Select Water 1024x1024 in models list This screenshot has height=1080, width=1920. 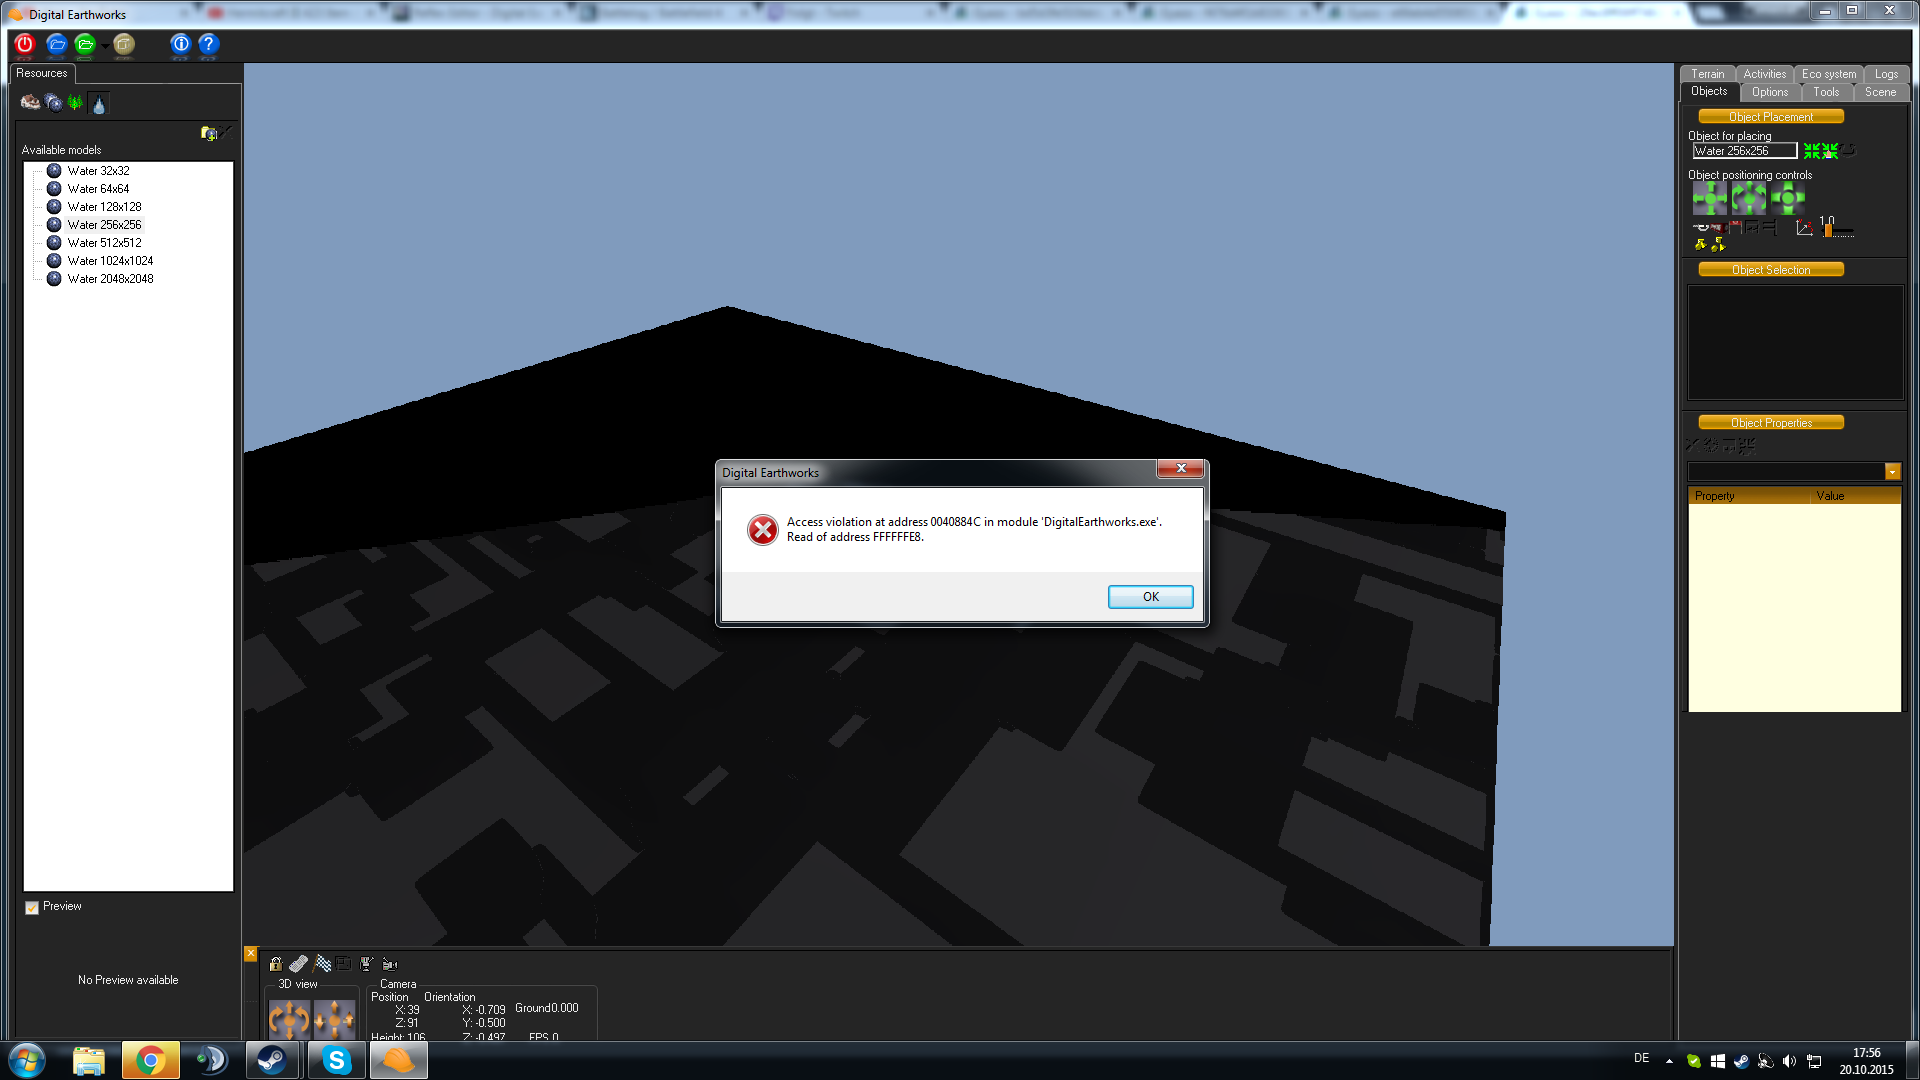110,261
